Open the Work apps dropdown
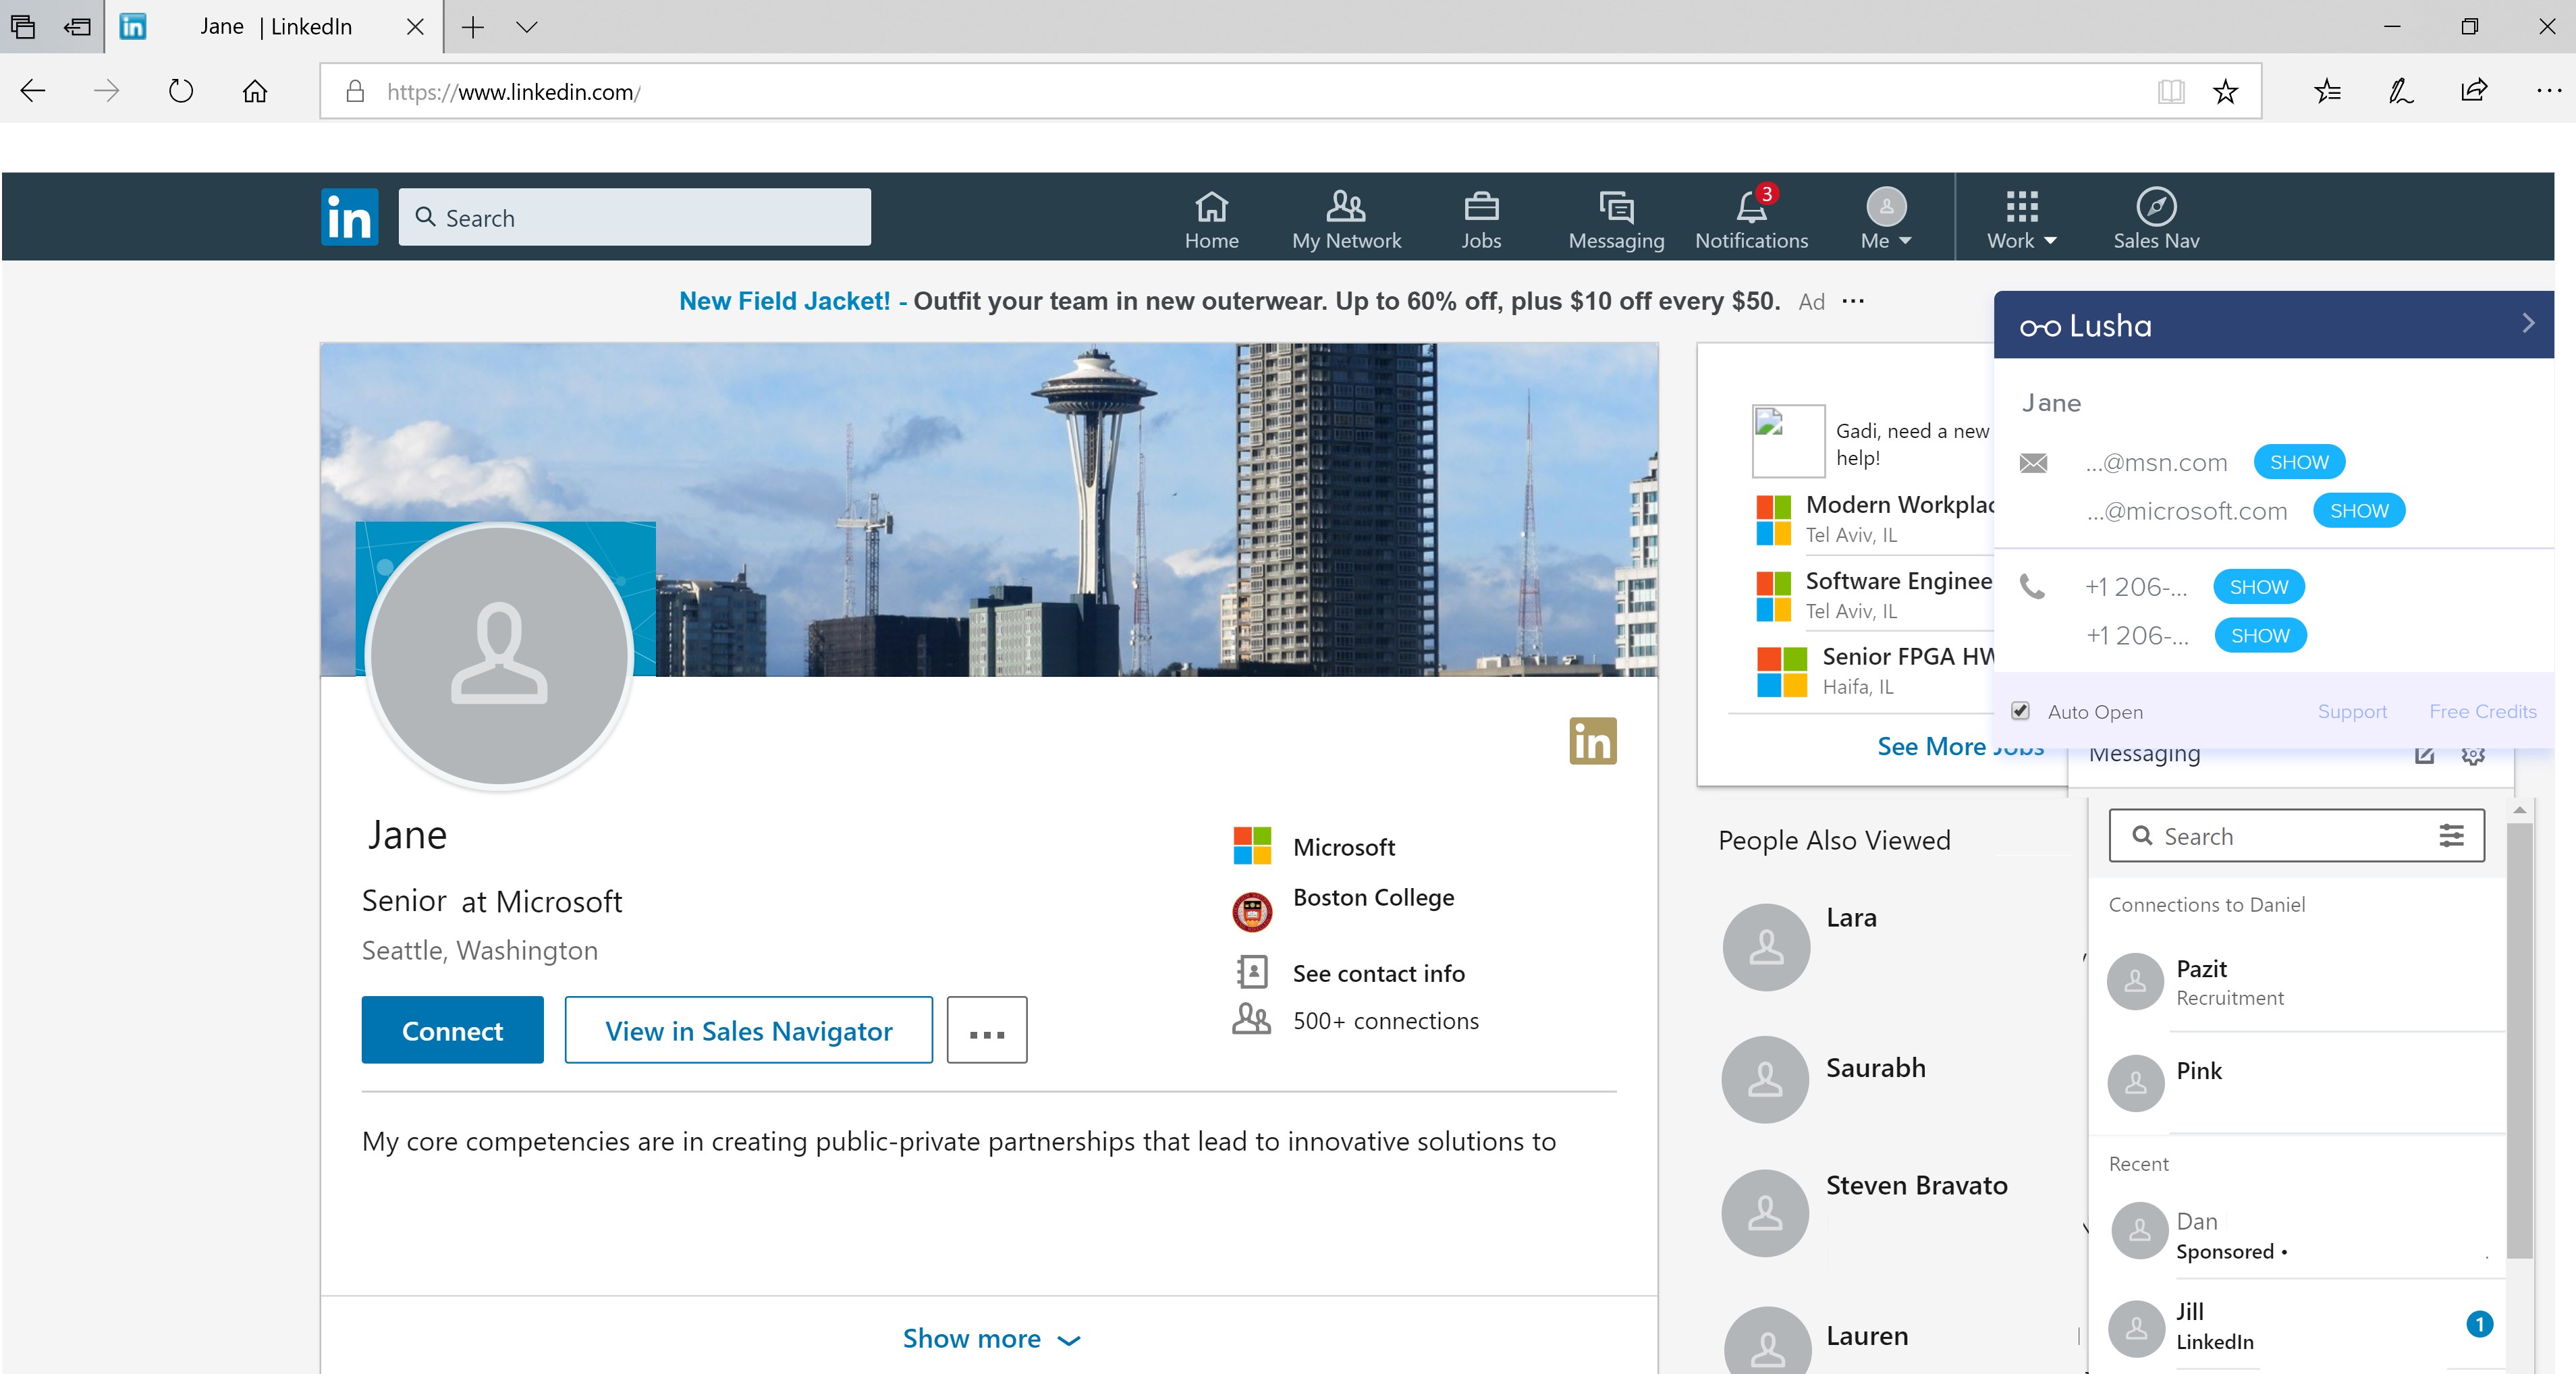 pyautogui.click(x=2021, y=219)
